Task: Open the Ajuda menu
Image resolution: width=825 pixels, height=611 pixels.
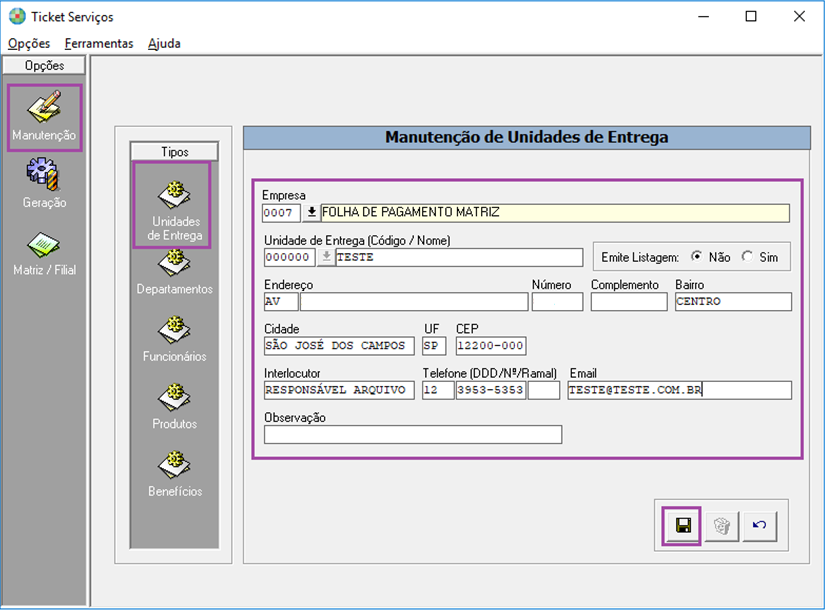Action: [x=164, y=44]
